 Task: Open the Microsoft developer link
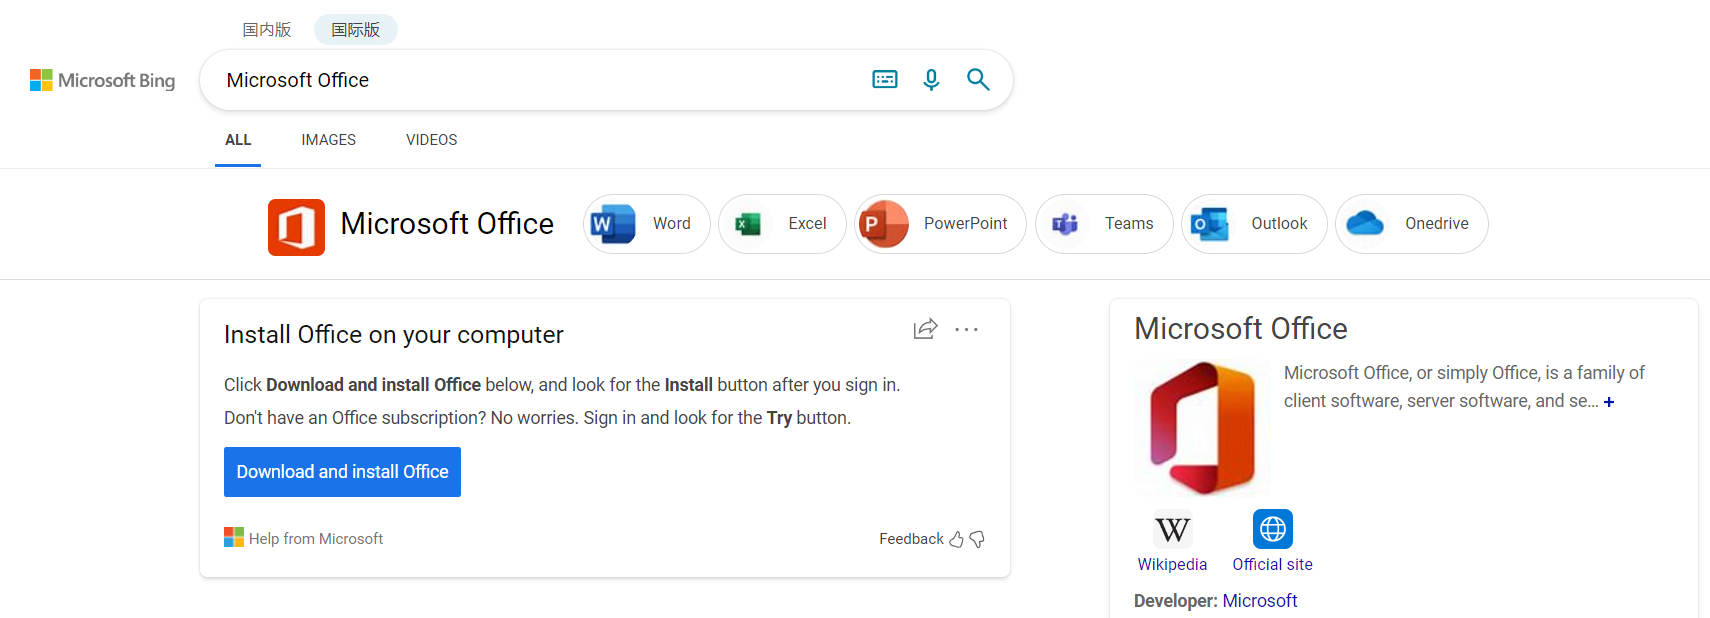pos(1260,601)
